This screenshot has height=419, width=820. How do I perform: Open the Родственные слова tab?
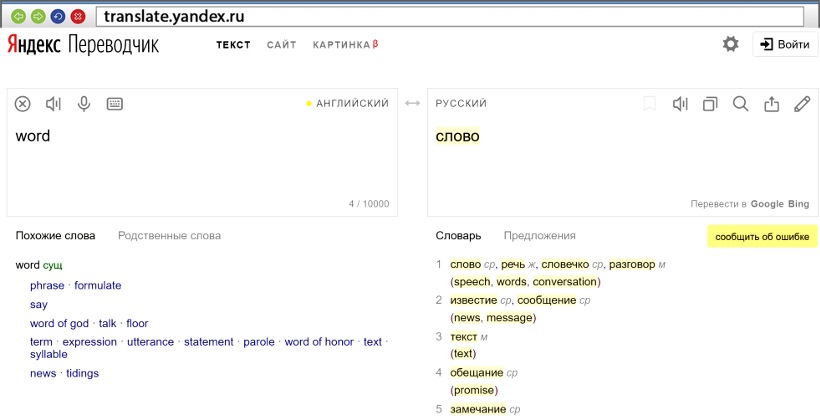pos(169,236)
